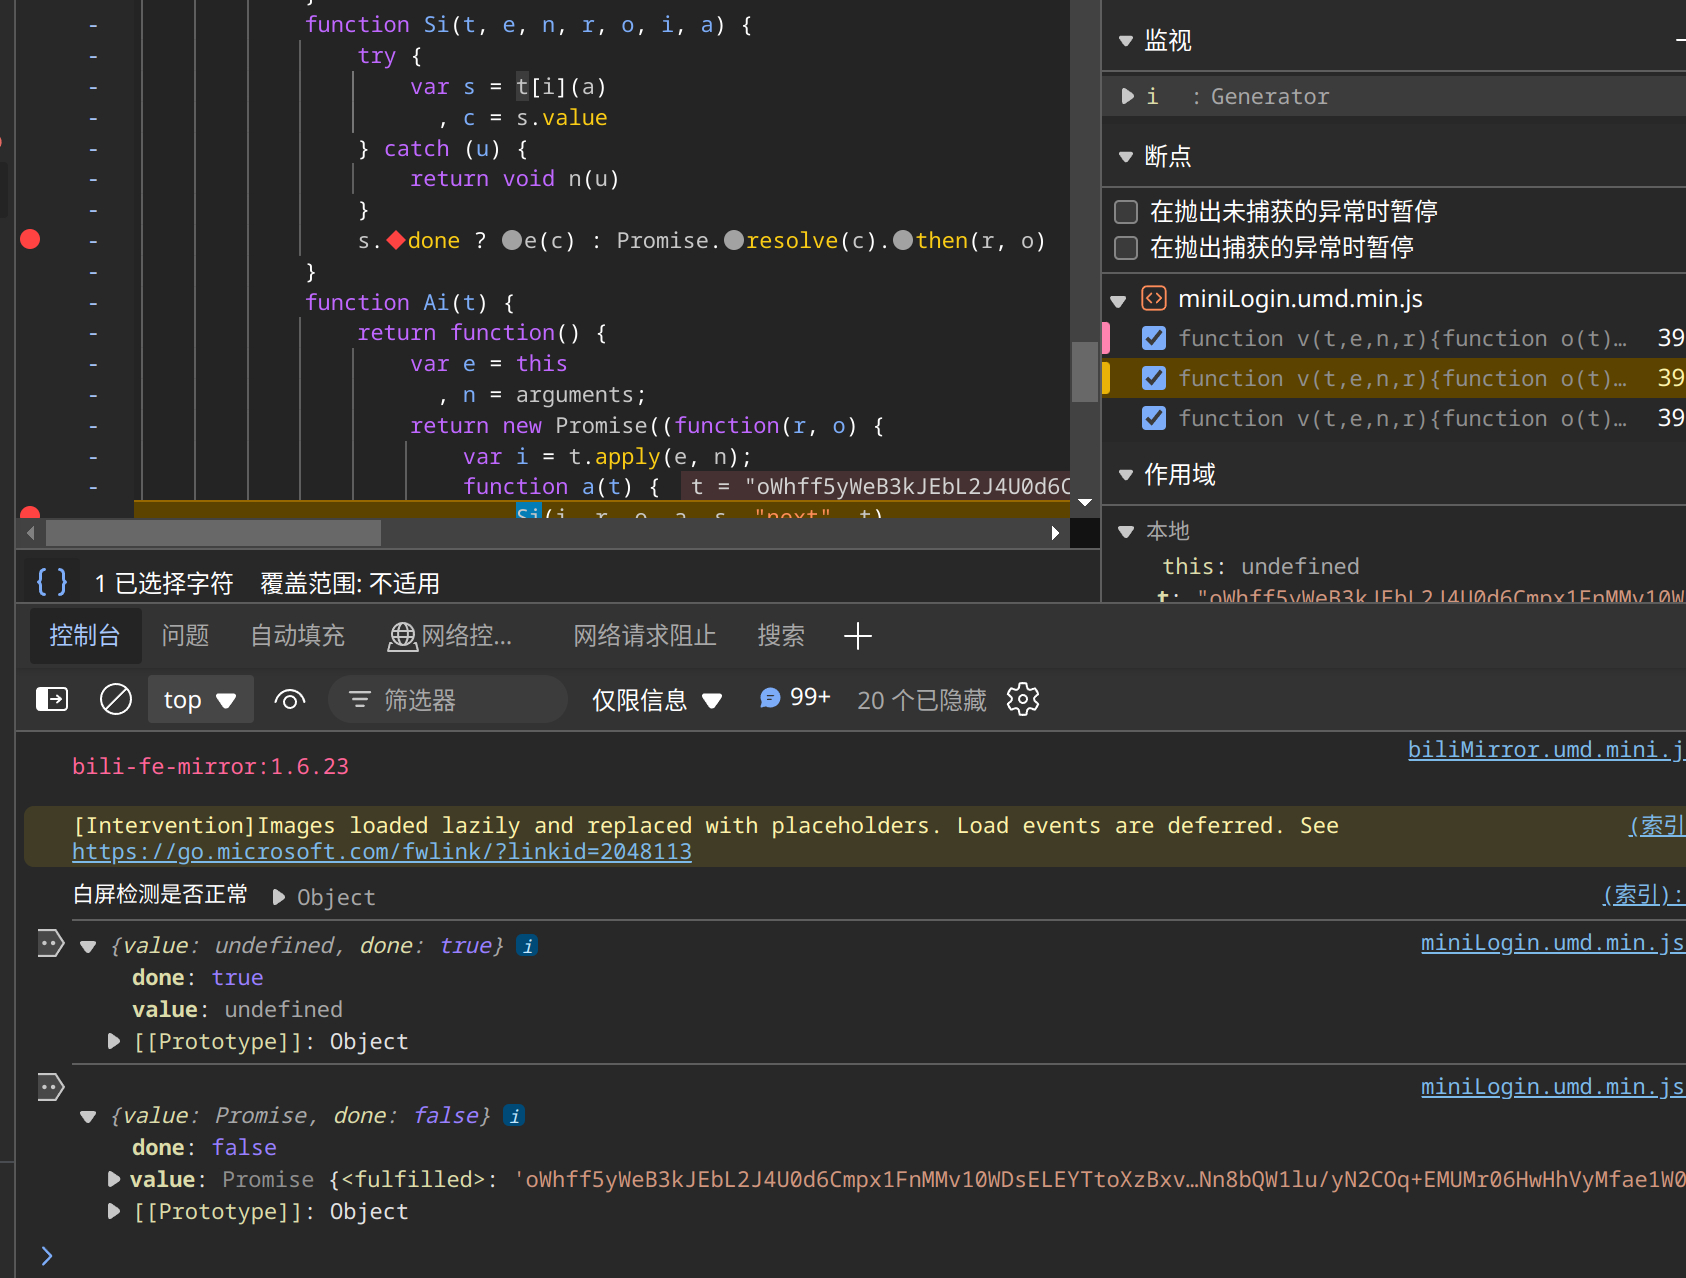Open the go.microsoft.com fwlink URL
Image resolution: width=1686 pixels, height=1278 pixels.
click(x=382, y=851)
